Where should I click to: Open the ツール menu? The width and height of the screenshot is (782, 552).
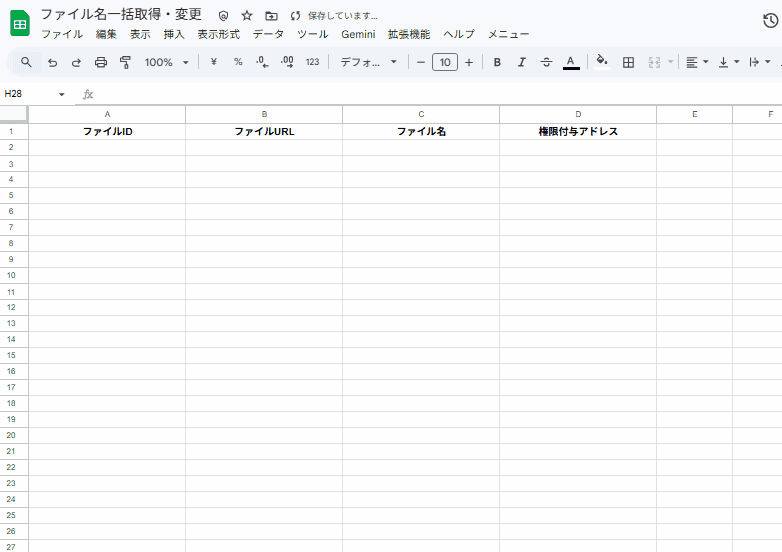(x=313, y=34)
